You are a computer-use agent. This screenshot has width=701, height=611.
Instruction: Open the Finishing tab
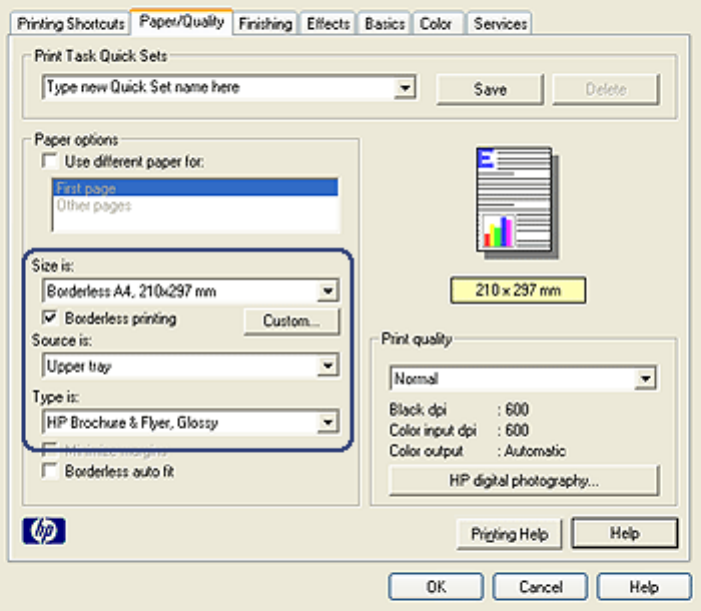(x=265, y=24)
